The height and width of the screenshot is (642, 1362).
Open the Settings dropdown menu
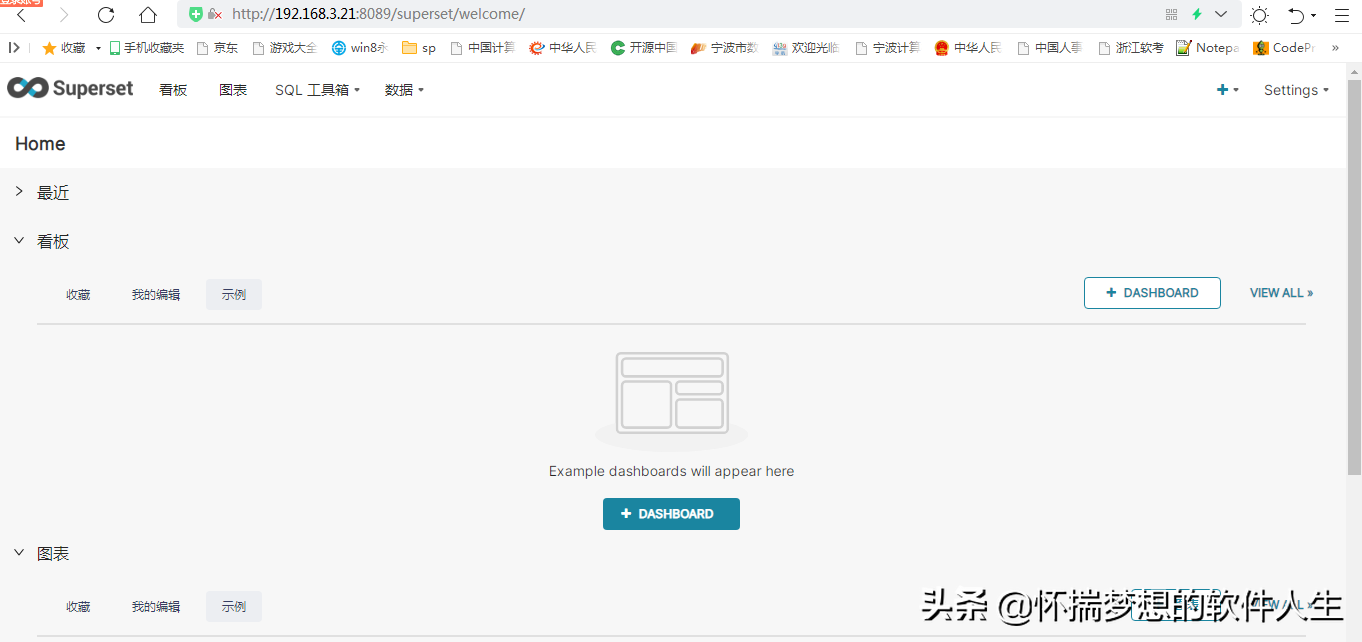(1296, 90)
